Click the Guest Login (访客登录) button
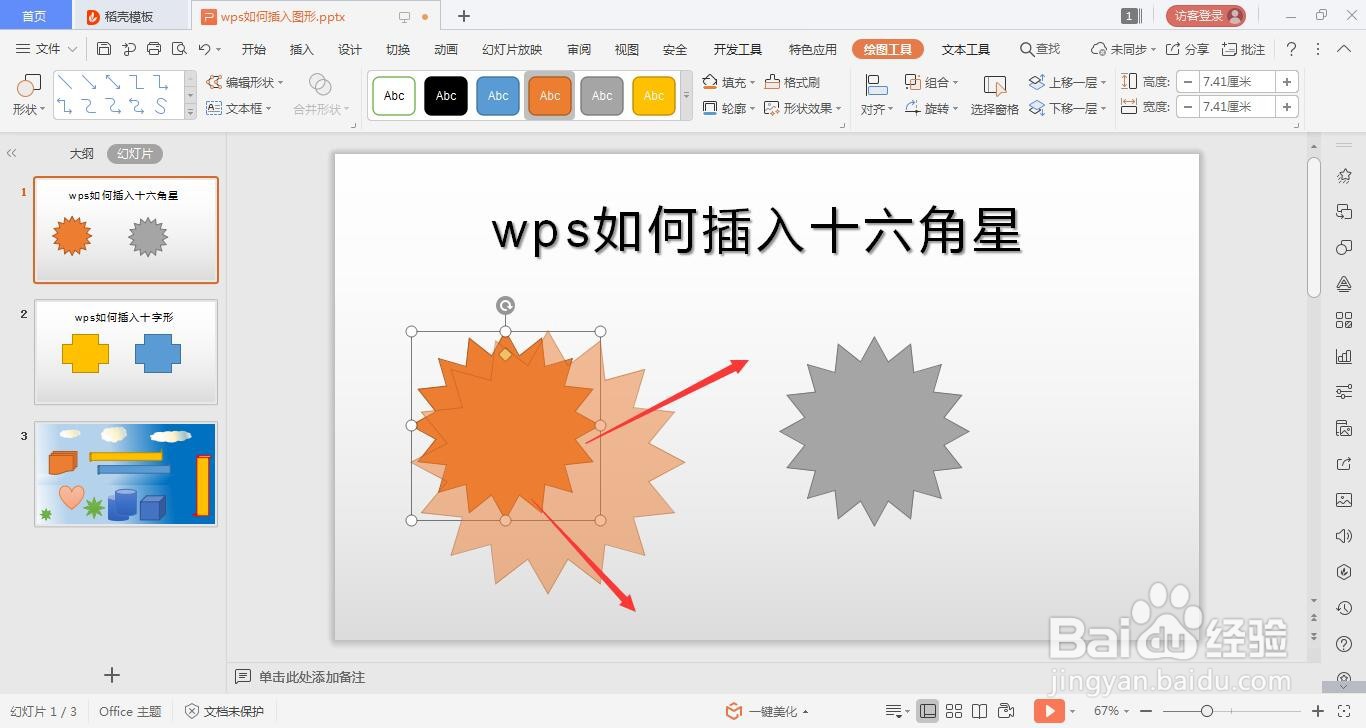Viewport: 1366px width, 728px height. point(1206,16)
